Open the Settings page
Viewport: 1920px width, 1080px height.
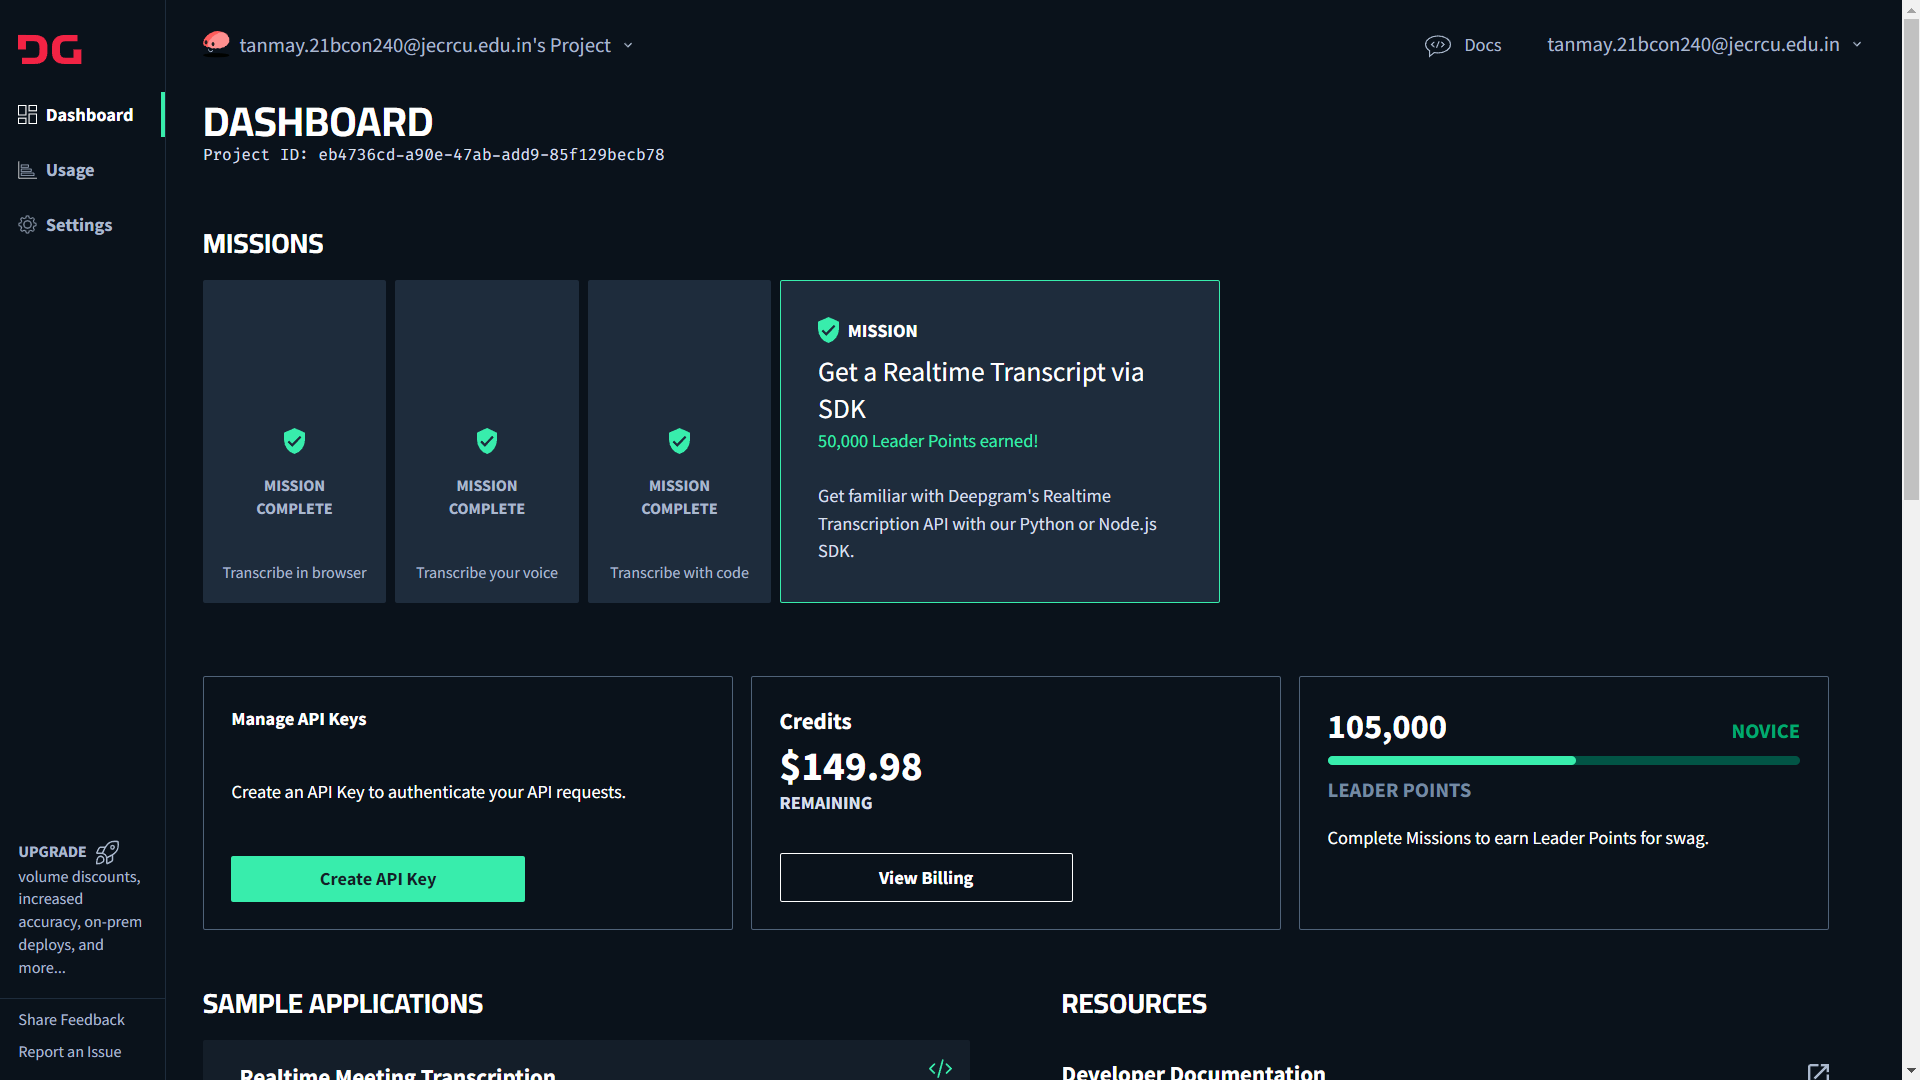pos(79,225)
